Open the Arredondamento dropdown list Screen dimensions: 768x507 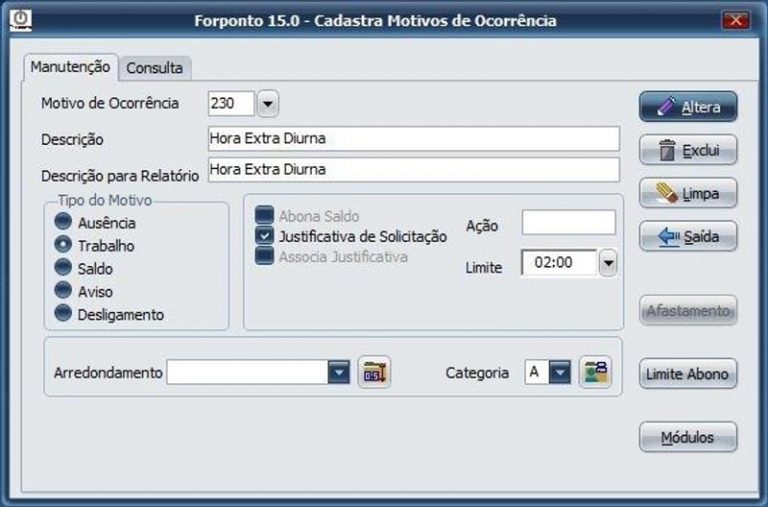pyautogui.click(x=340, y=373)
